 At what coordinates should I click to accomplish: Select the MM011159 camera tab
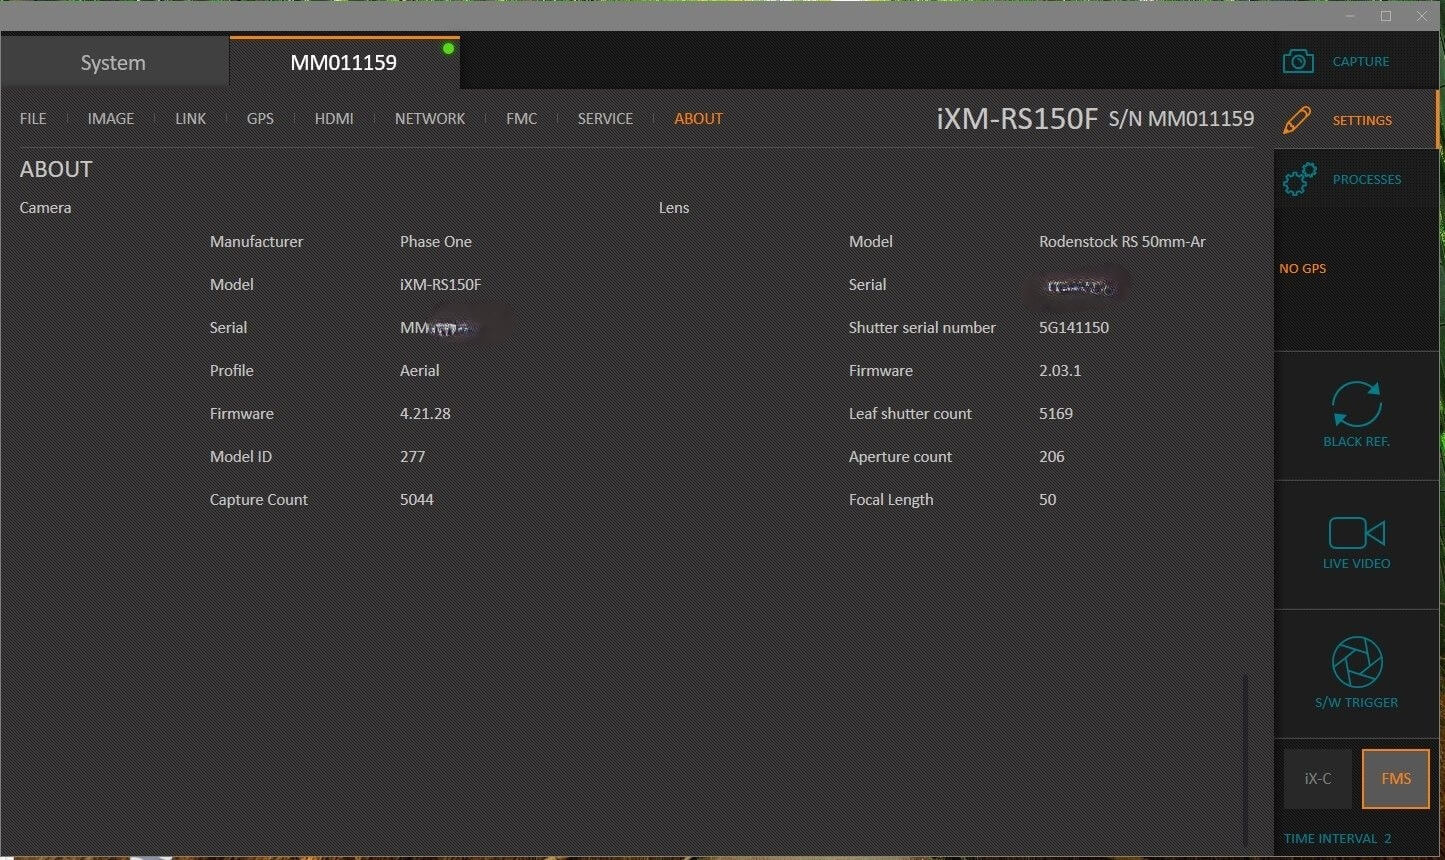coord(344,62)
